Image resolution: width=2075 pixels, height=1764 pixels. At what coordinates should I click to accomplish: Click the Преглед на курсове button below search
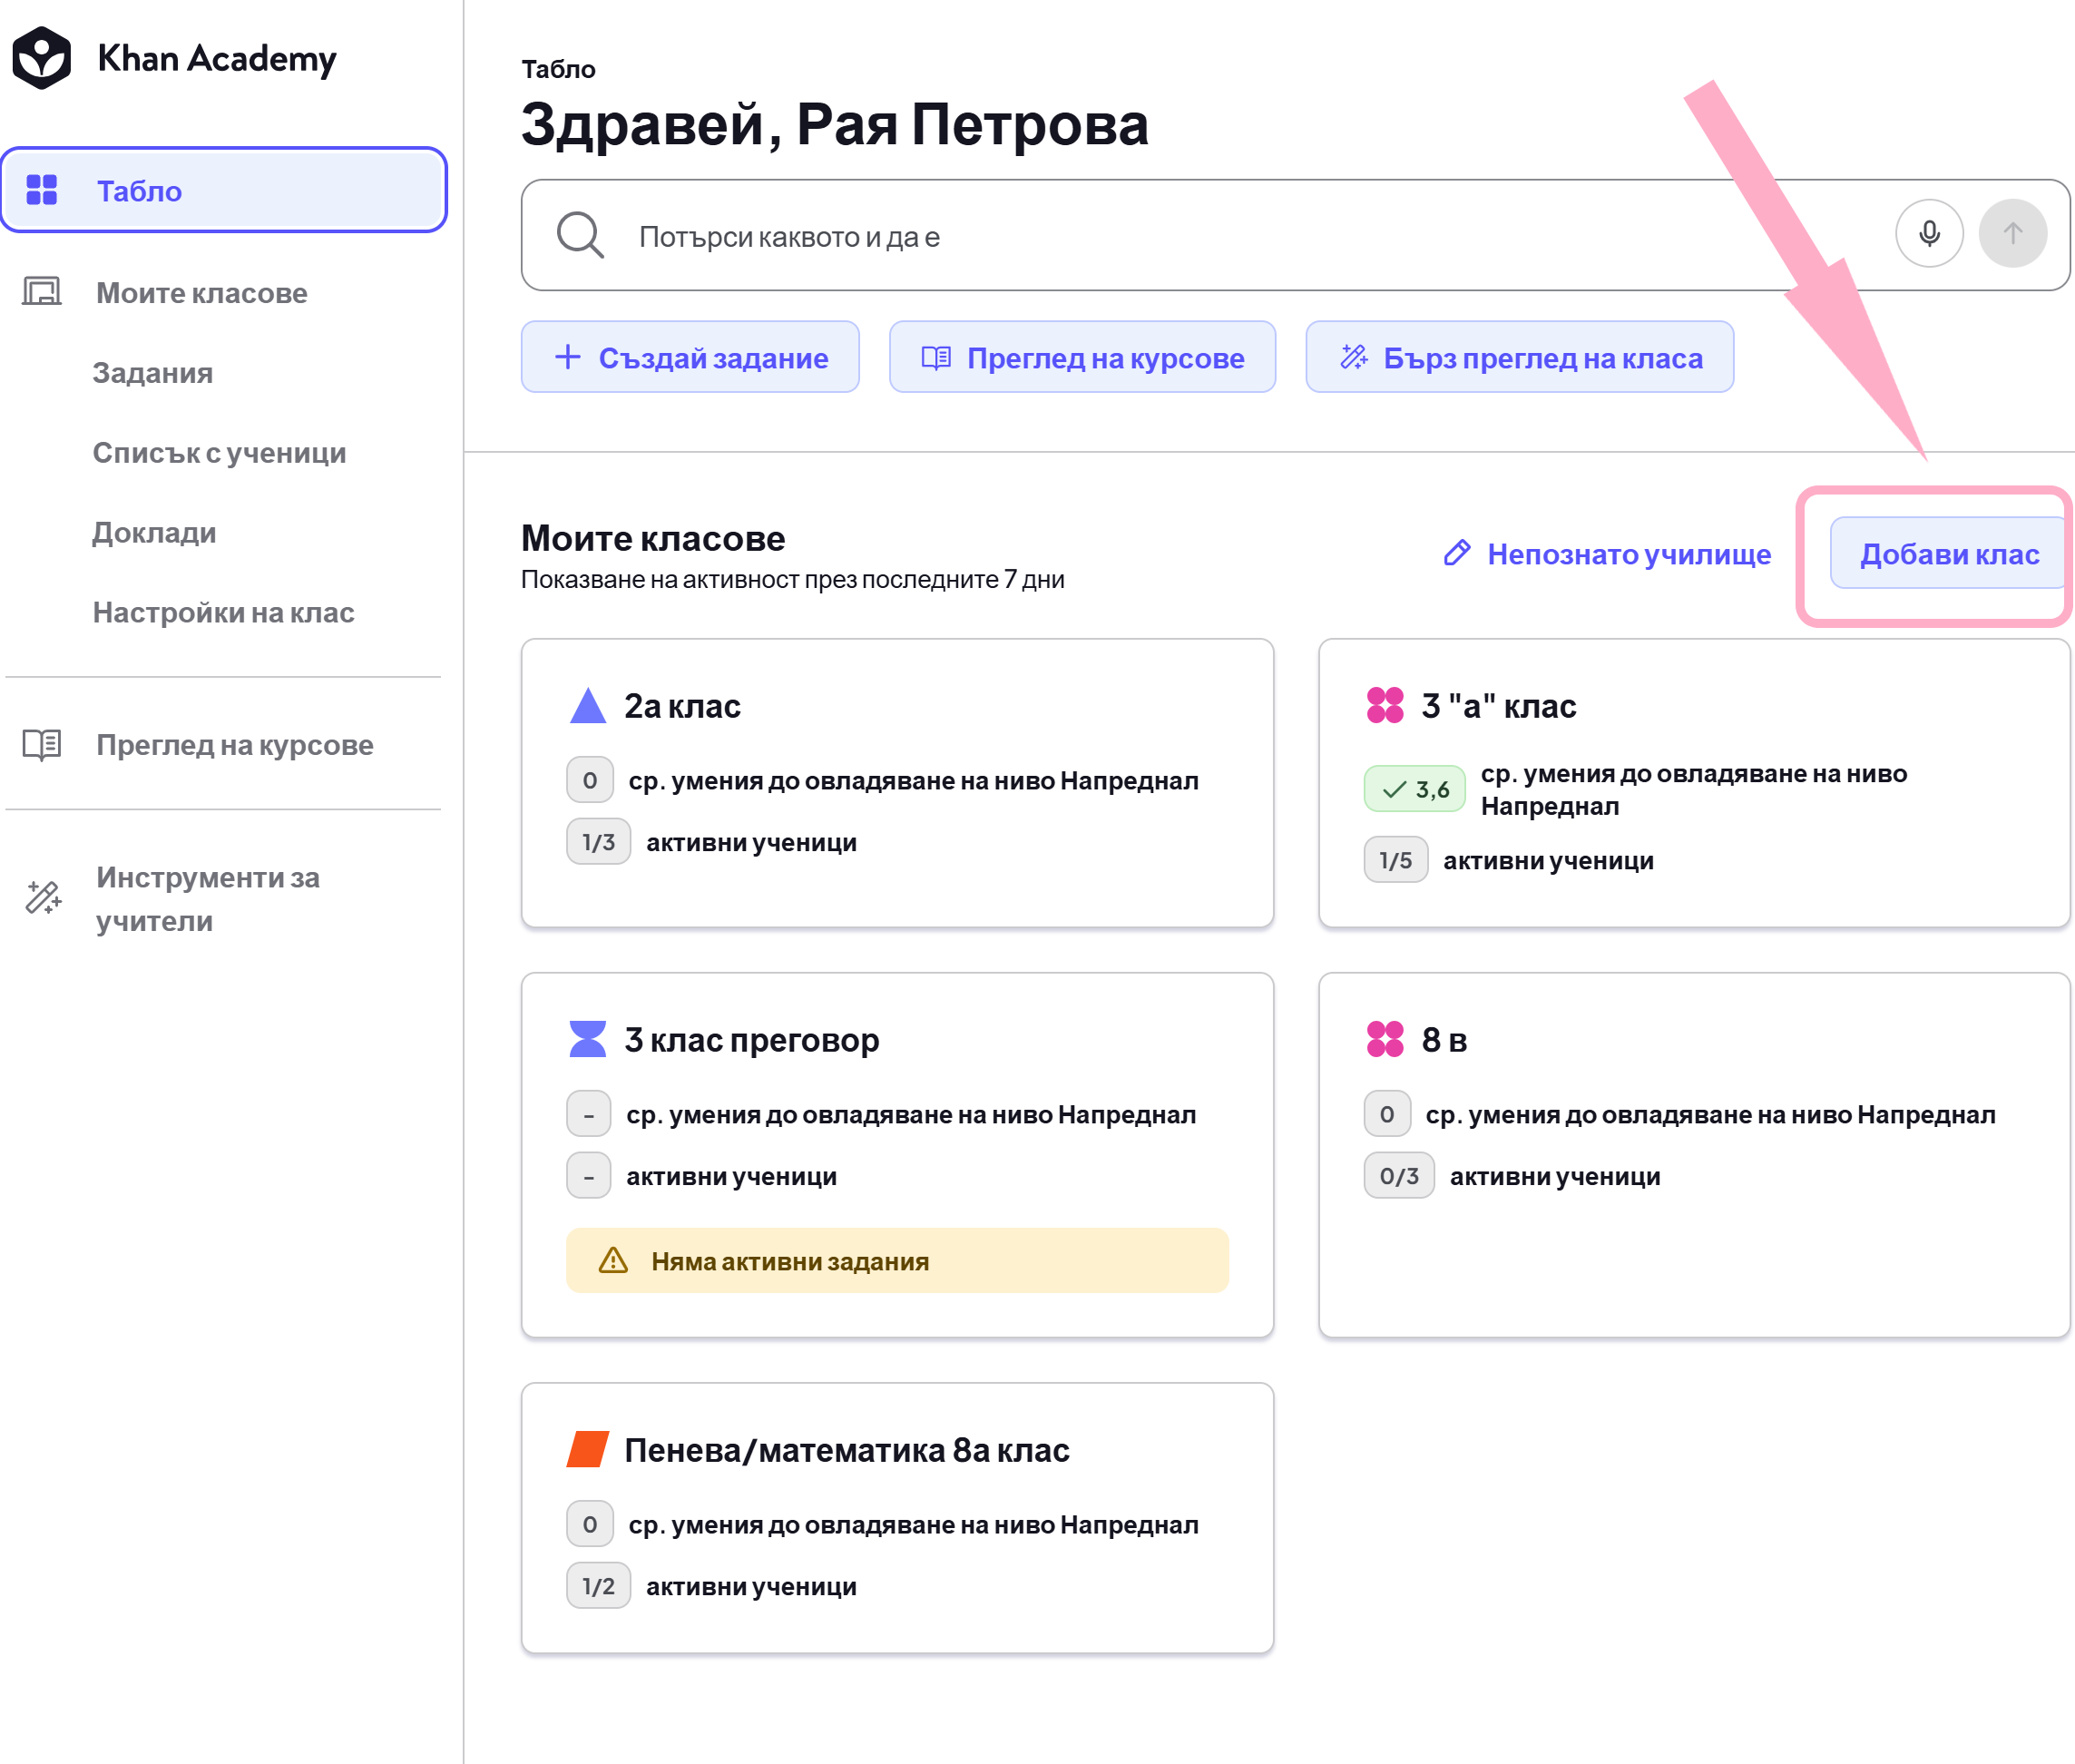click(x=1082, y=357)
